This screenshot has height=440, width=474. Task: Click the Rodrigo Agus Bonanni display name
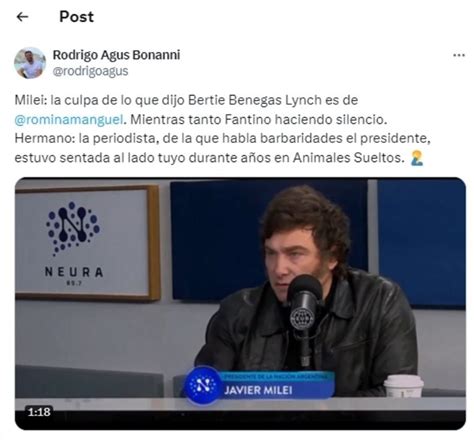[116, 55]
